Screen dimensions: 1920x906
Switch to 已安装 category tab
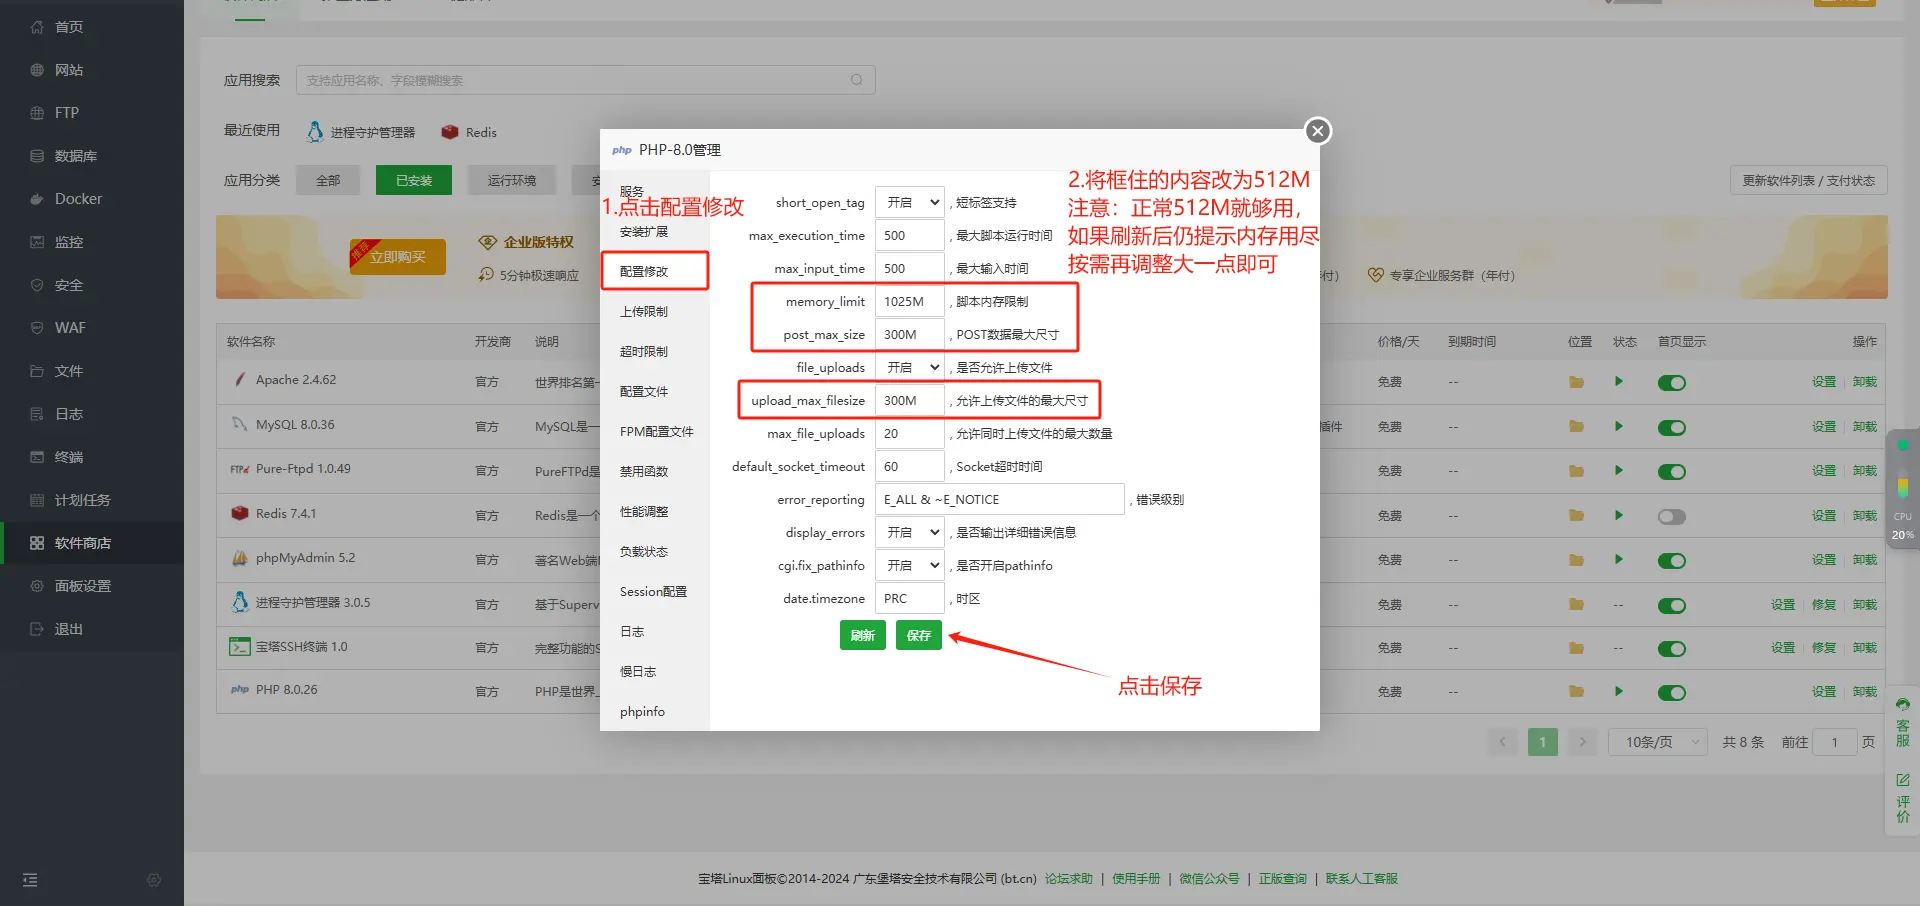(413, 181)
